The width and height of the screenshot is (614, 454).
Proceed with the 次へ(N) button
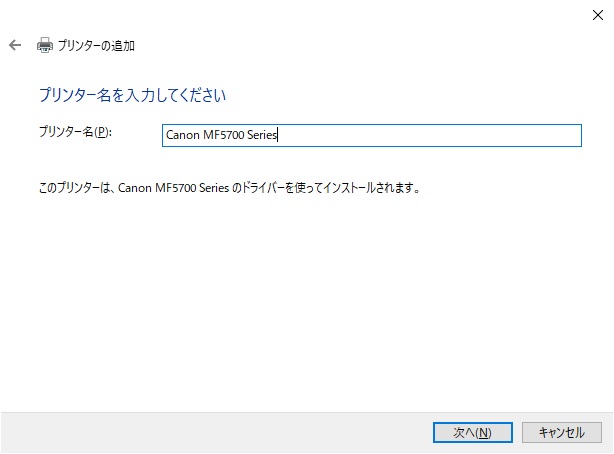pyautogui.click(x=473, y=432)
